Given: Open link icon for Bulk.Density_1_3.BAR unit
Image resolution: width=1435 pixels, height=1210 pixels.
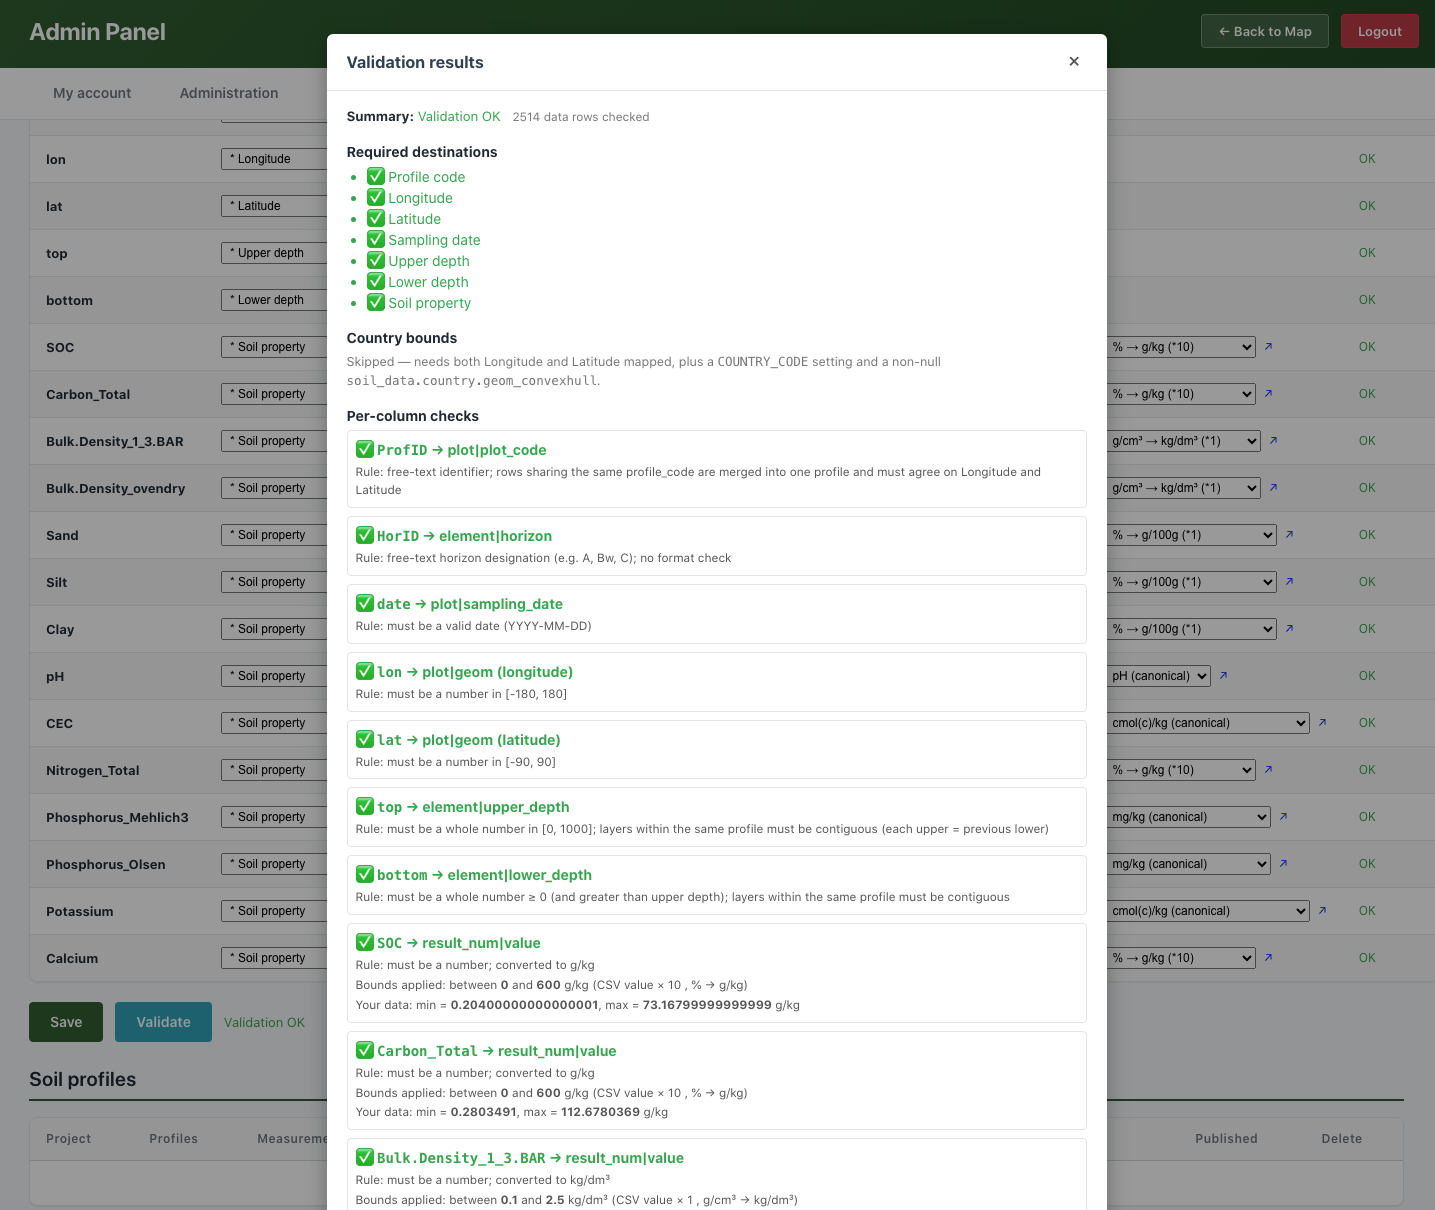Looking at the screenshot, I should coord(1273,441).
